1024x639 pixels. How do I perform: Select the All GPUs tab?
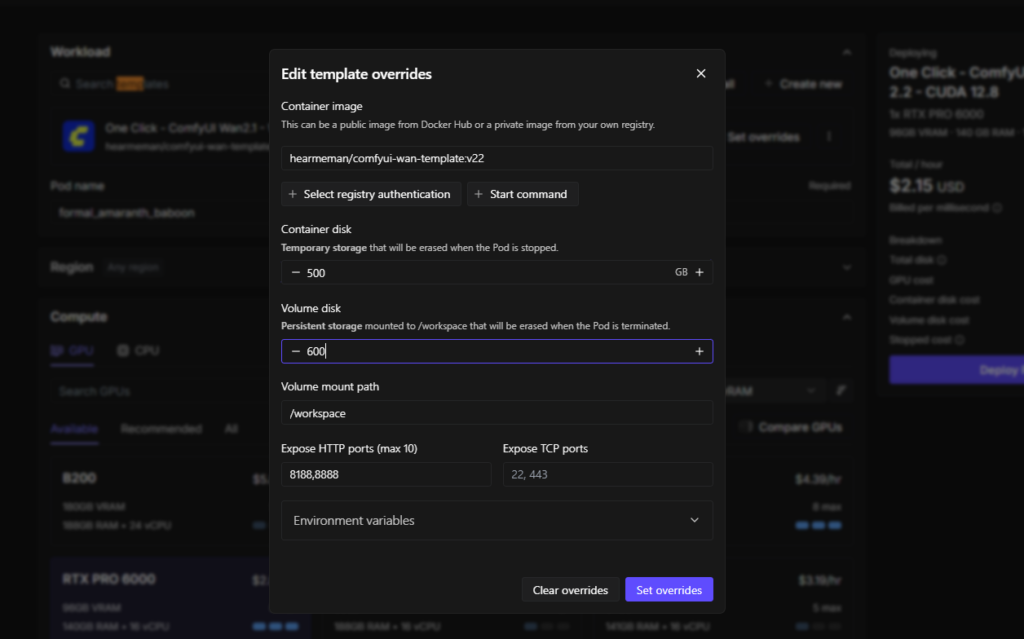coord(231,429)
